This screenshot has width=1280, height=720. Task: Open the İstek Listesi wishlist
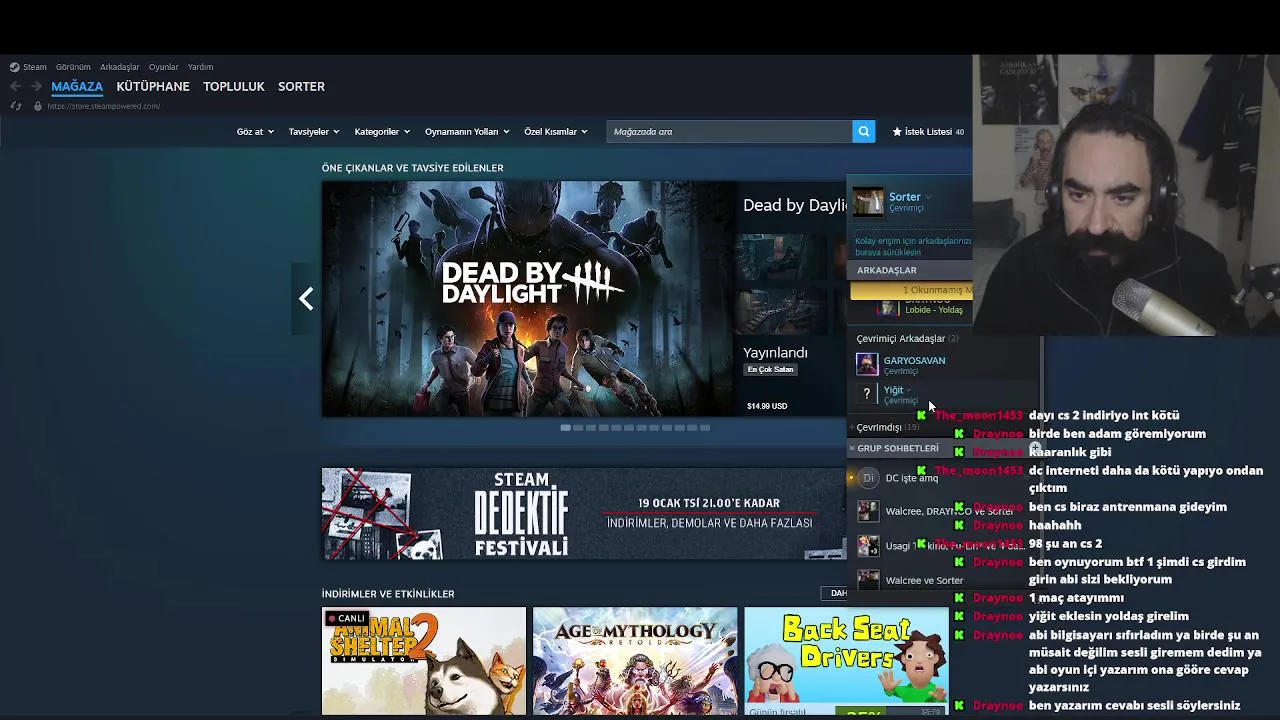tap(928, 132)
